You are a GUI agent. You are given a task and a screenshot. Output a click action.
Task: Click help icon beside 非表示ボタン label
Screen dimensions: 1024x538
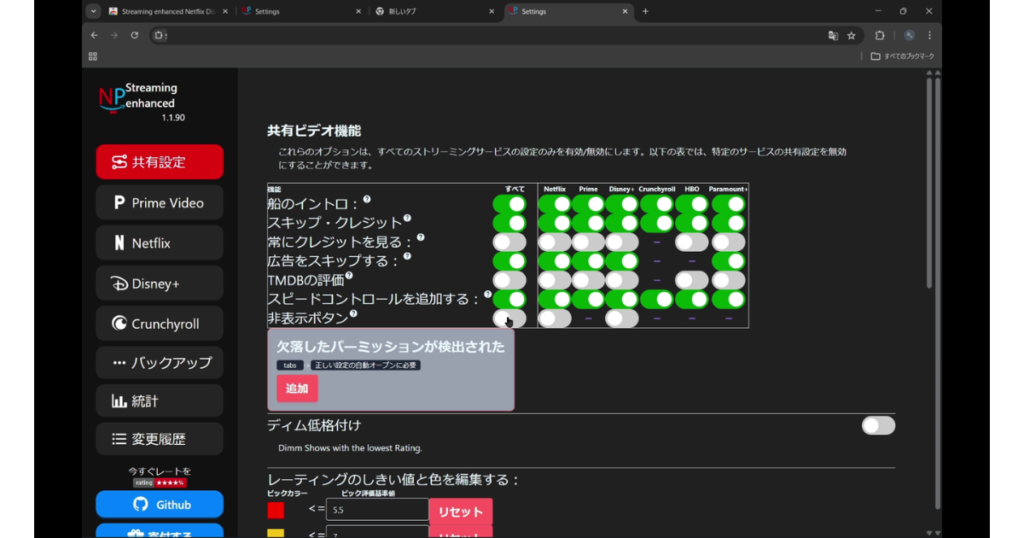tap(354, 315)
